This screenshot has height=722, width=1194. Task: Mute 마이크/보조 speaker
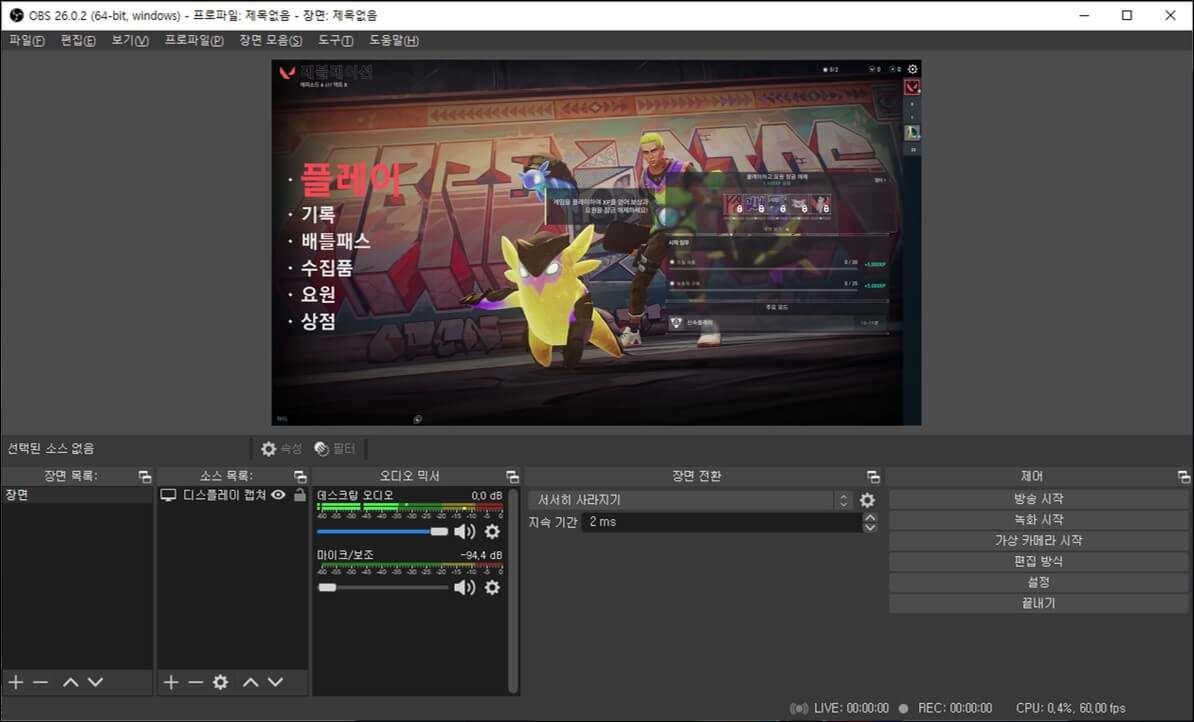(x=465, y=587)
